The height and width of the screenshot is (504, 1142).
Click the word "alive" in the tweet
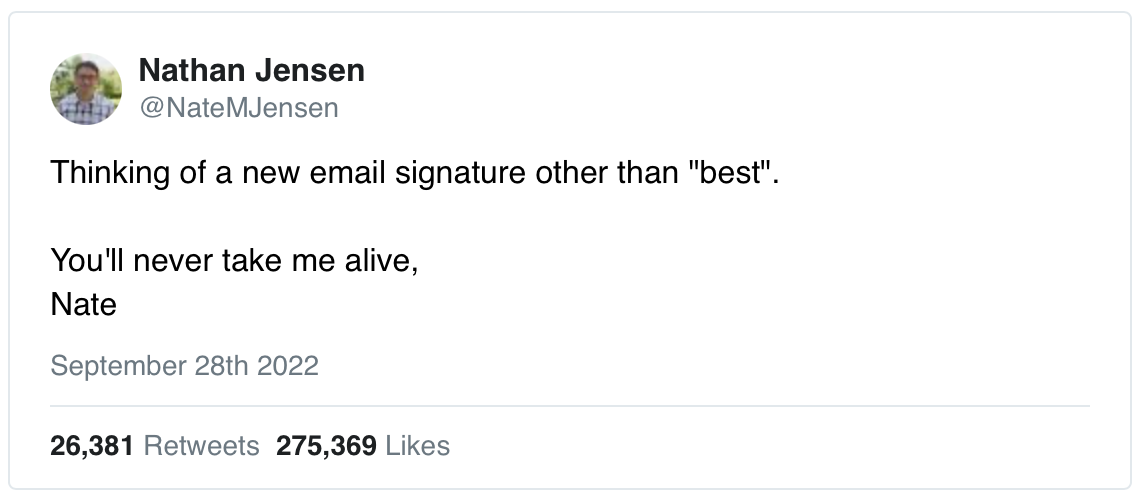[377, 262]
